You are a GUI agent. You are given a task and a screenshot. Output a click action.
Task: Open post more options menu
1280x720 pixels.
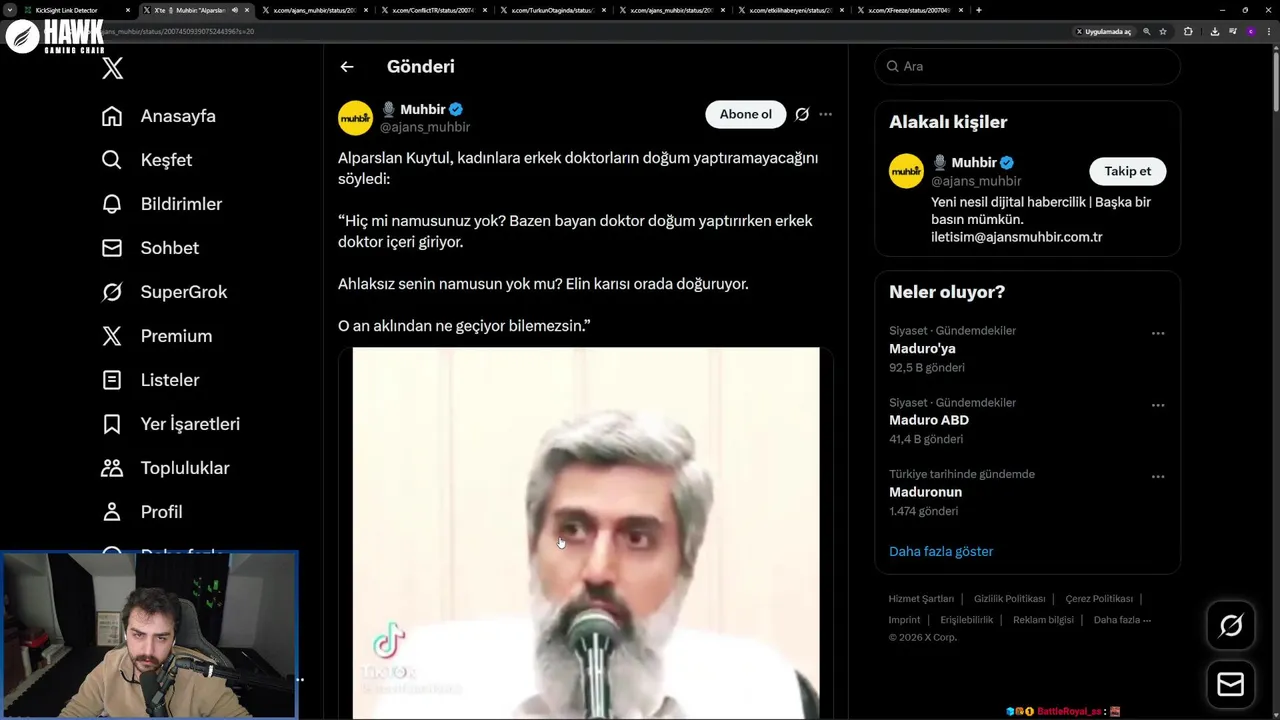825,114
